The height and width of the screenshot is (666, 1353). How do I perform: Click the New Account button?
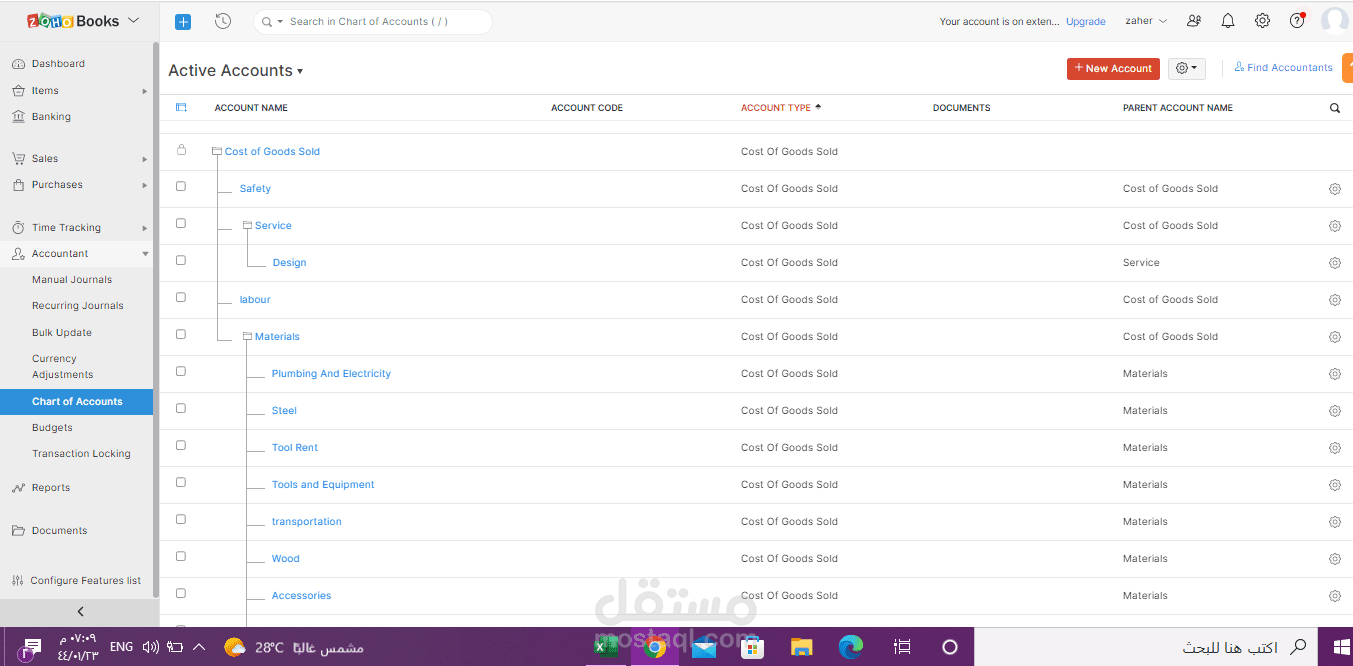click(1113, 68)
